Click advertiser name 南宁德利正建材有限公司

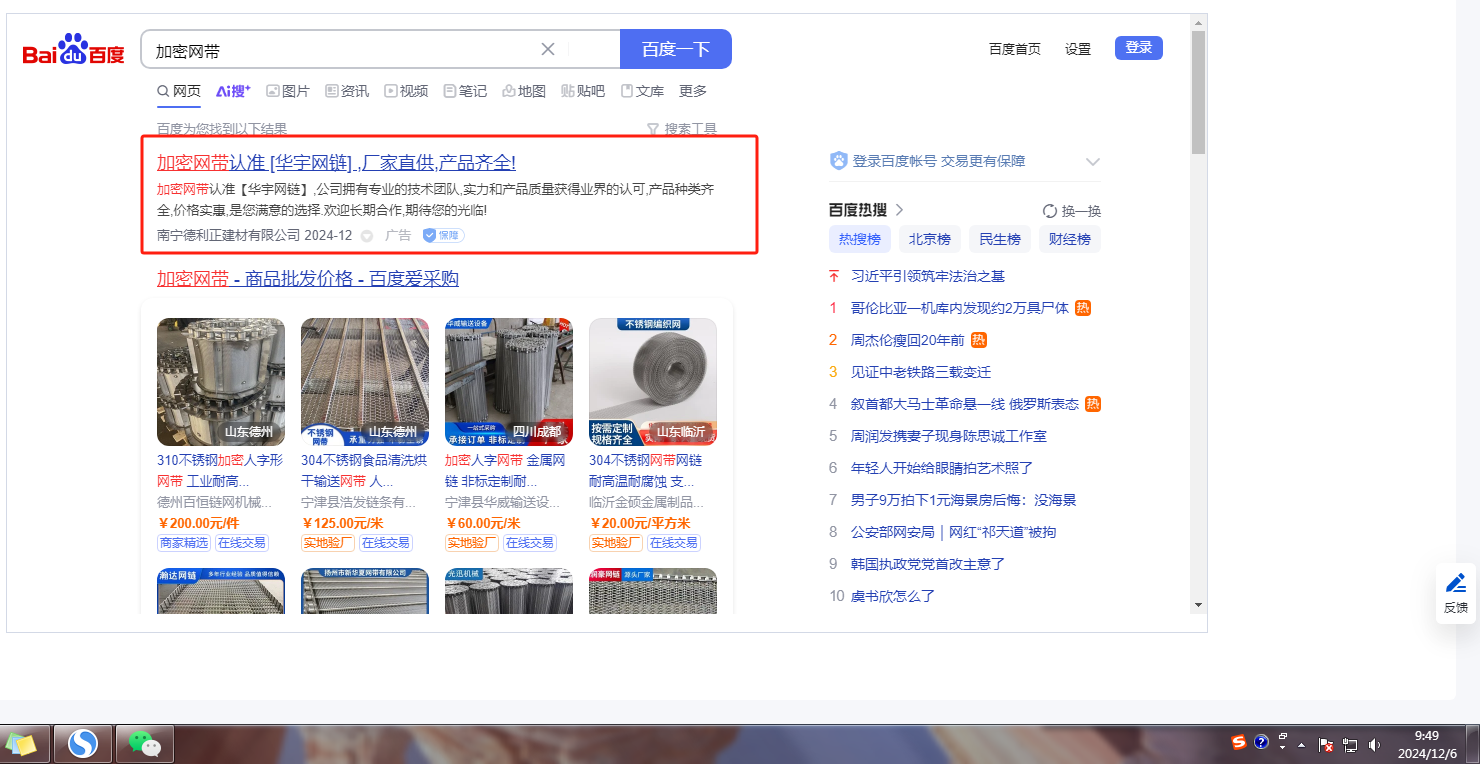coord(228,235)
